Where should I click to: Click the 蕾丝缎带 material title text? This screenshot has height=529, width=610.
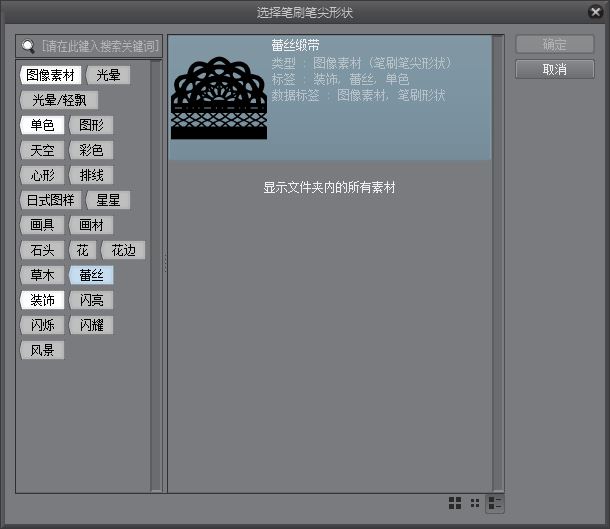click(295, 46)
